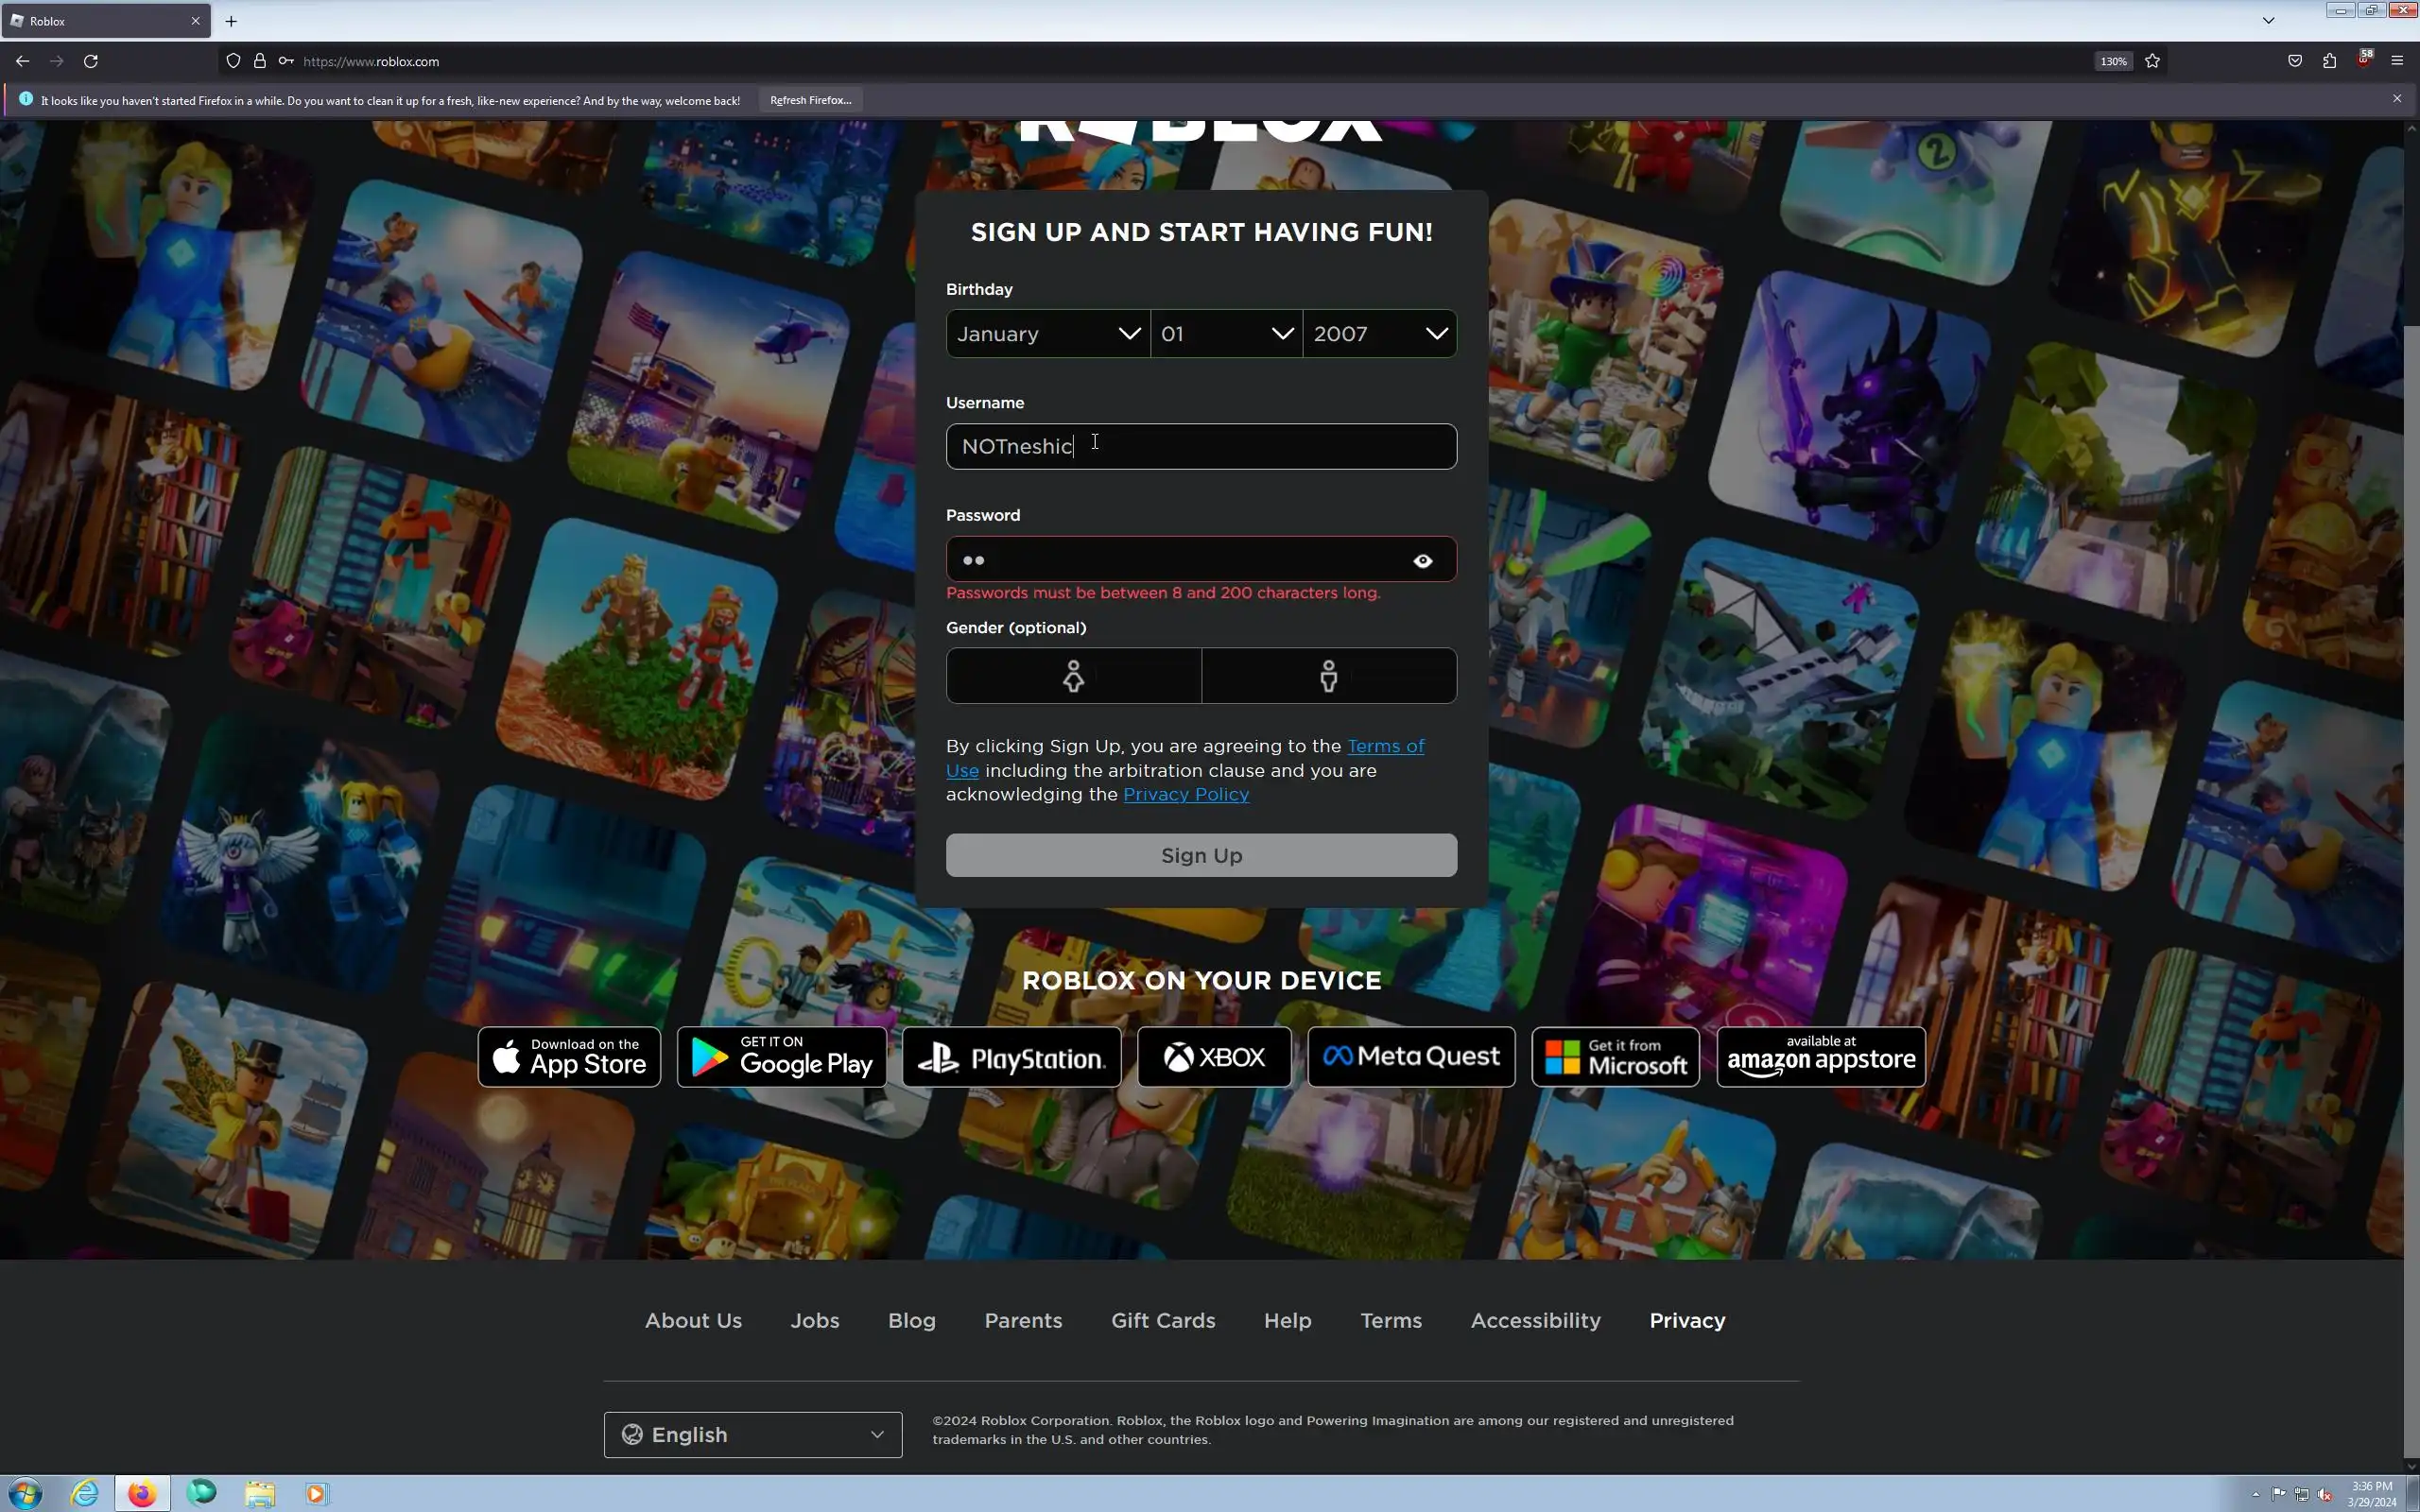
Task: Select the male gender option
Action: point(1328,676)
